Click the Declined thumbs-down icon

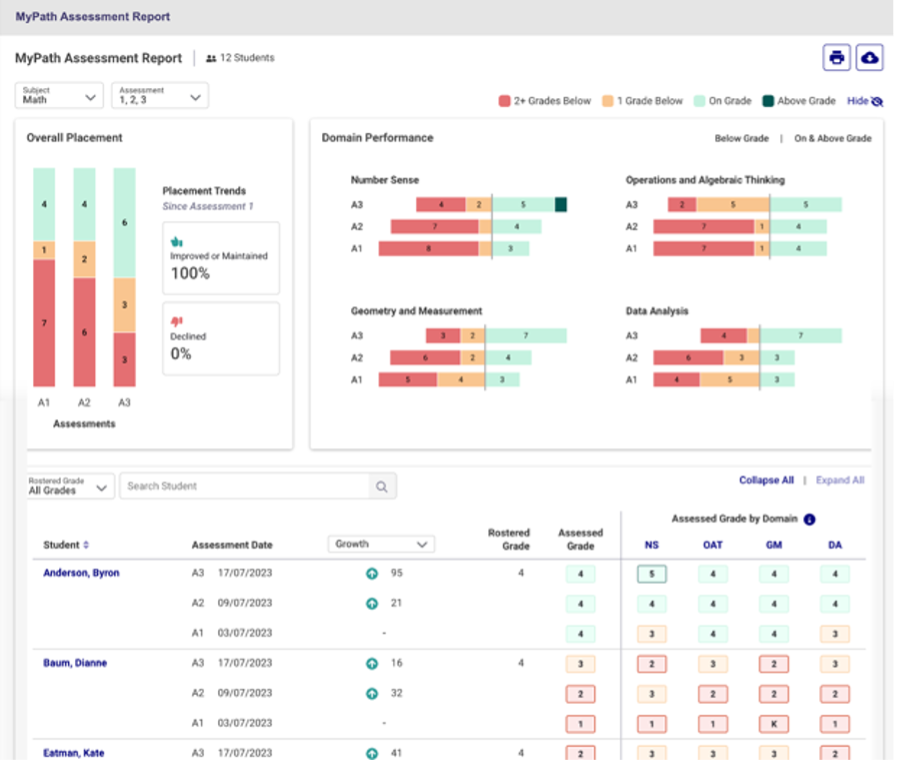[178, 323]
